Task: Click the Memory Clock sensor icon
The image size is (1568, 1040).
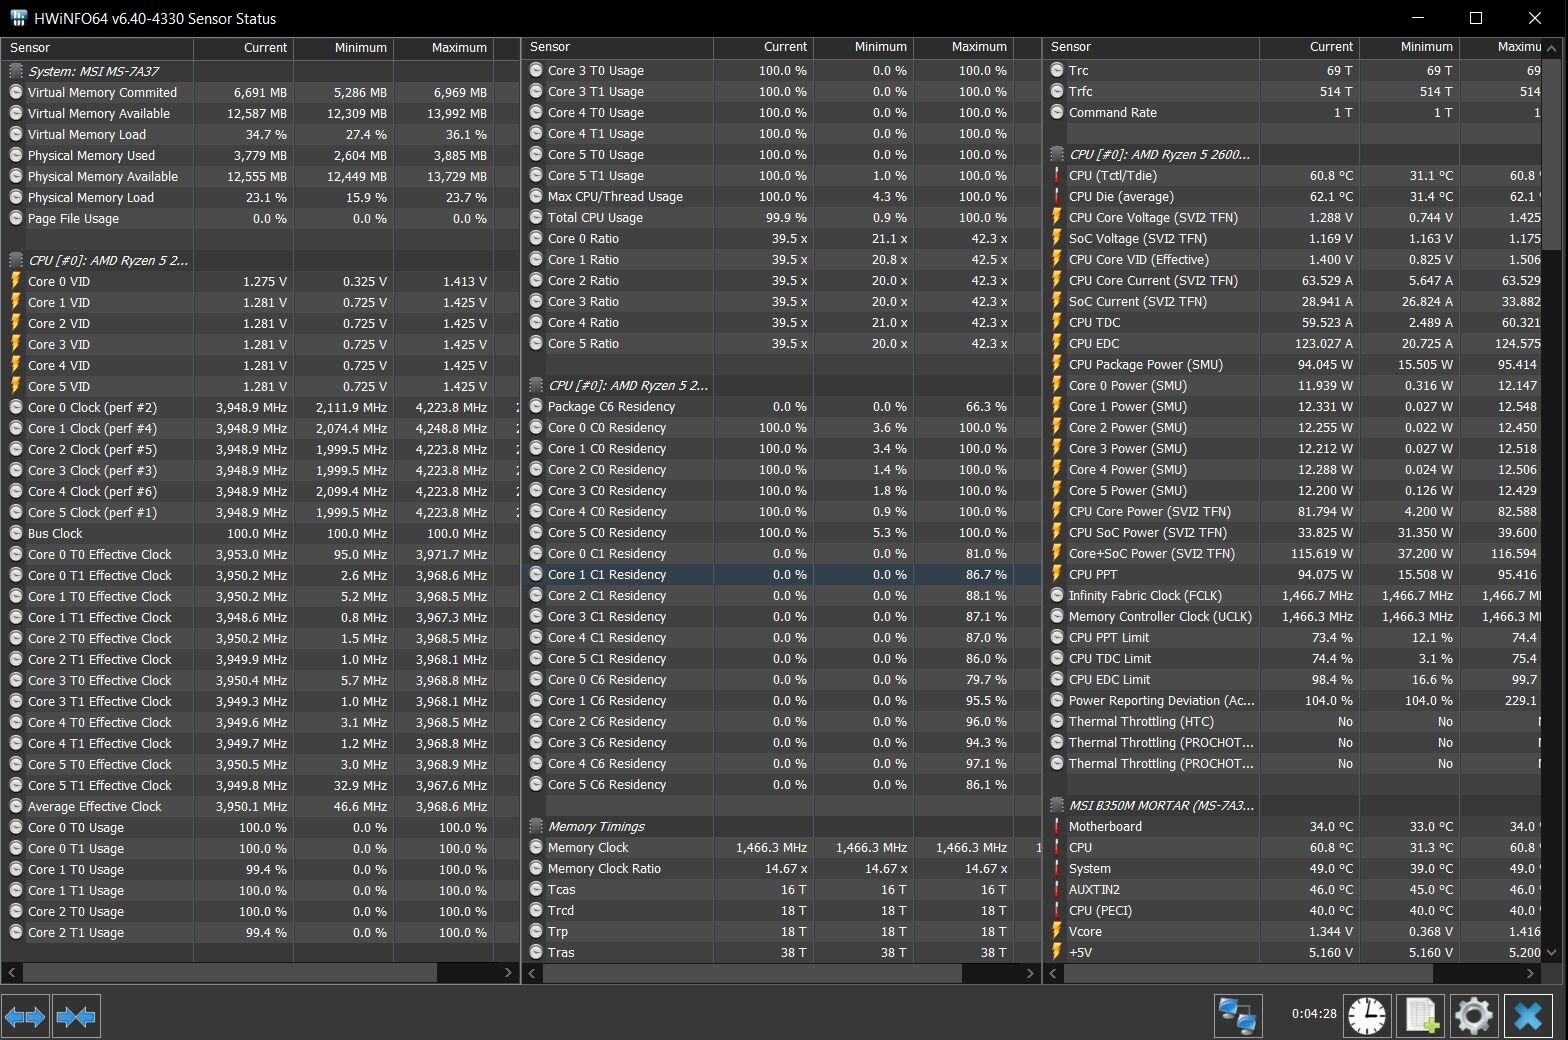Action: tap(536, 847)
